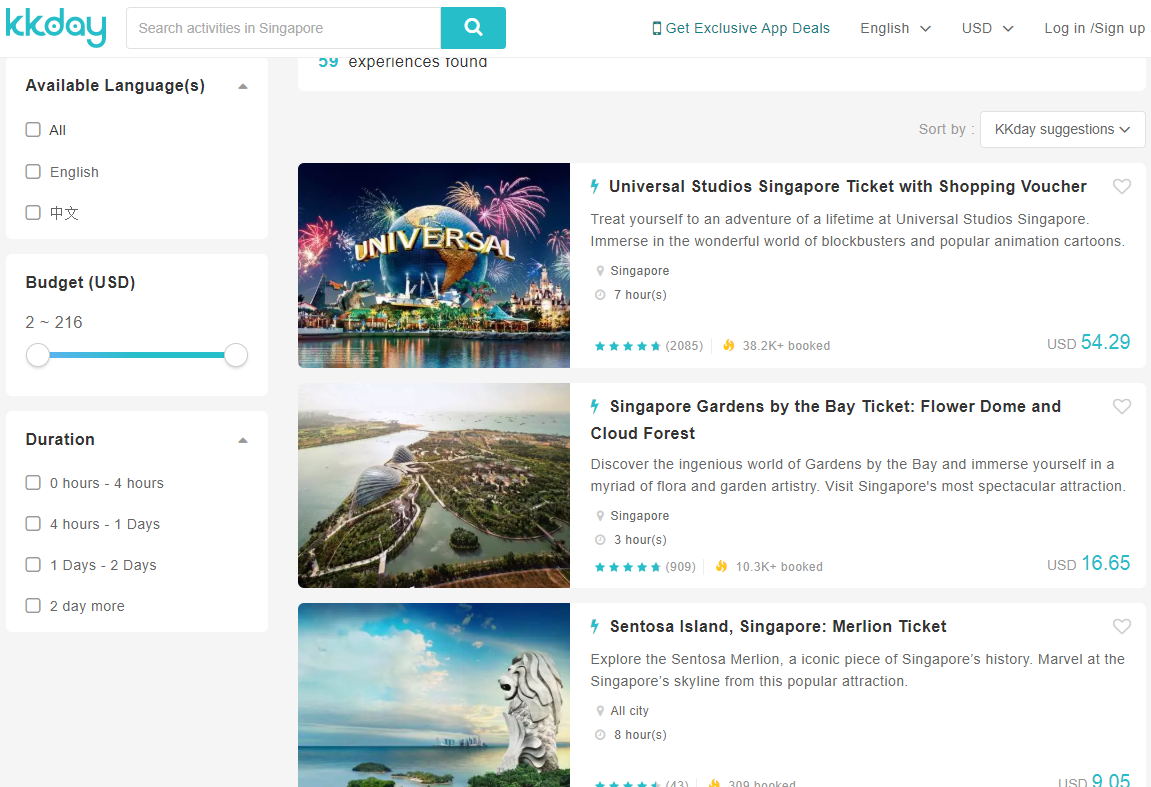Check the 4 hours - 1 Days filter
The image size is (1151, 787).
click(33, 524)
